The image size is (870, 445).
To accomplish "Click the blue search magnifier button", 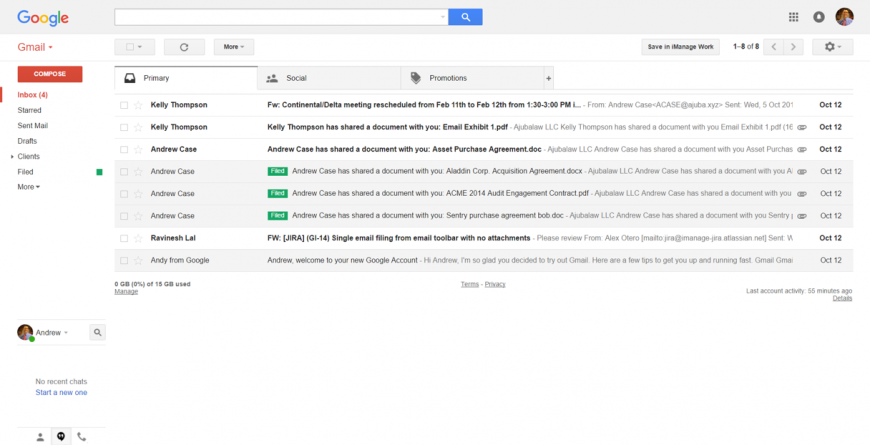I will [x=465, y=17].
